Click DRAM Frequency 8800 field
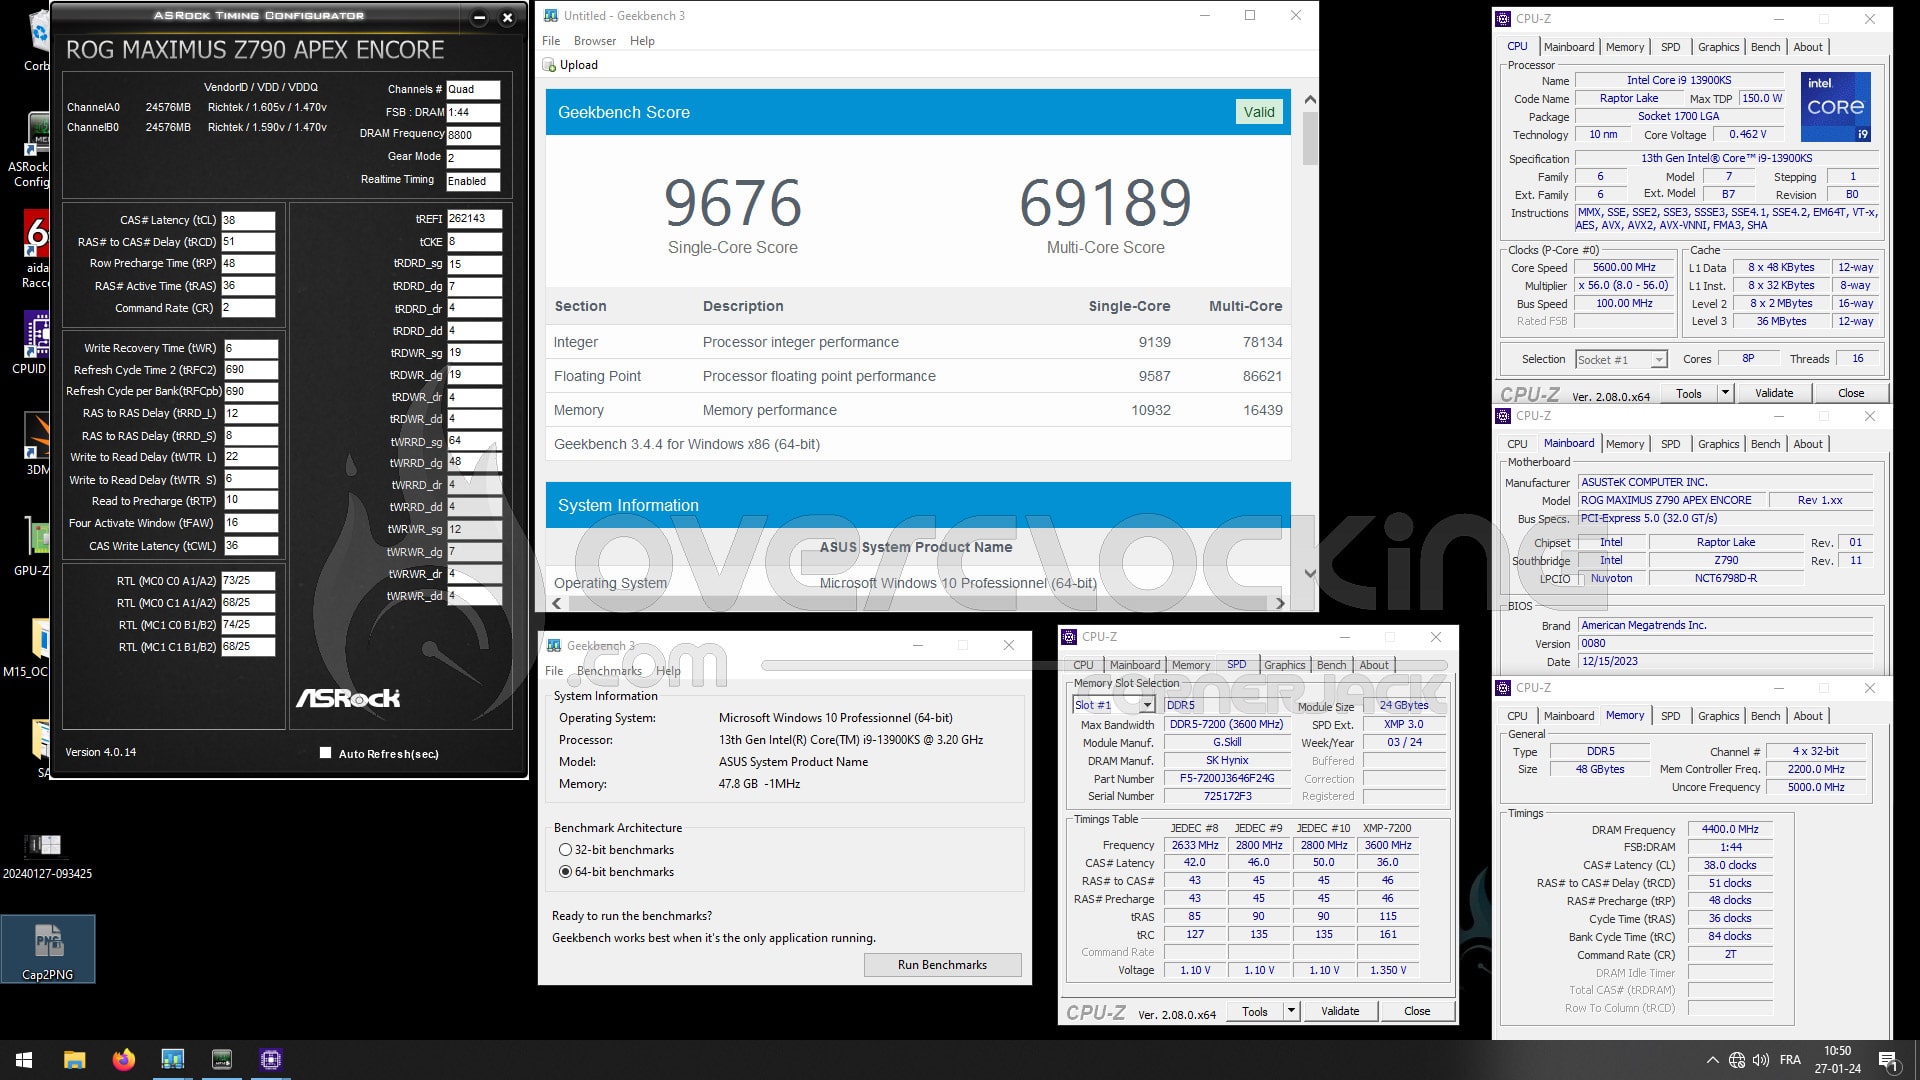Image resolution: width=1920 pixels, height=1080 pixels. click(x=472, y=135)
